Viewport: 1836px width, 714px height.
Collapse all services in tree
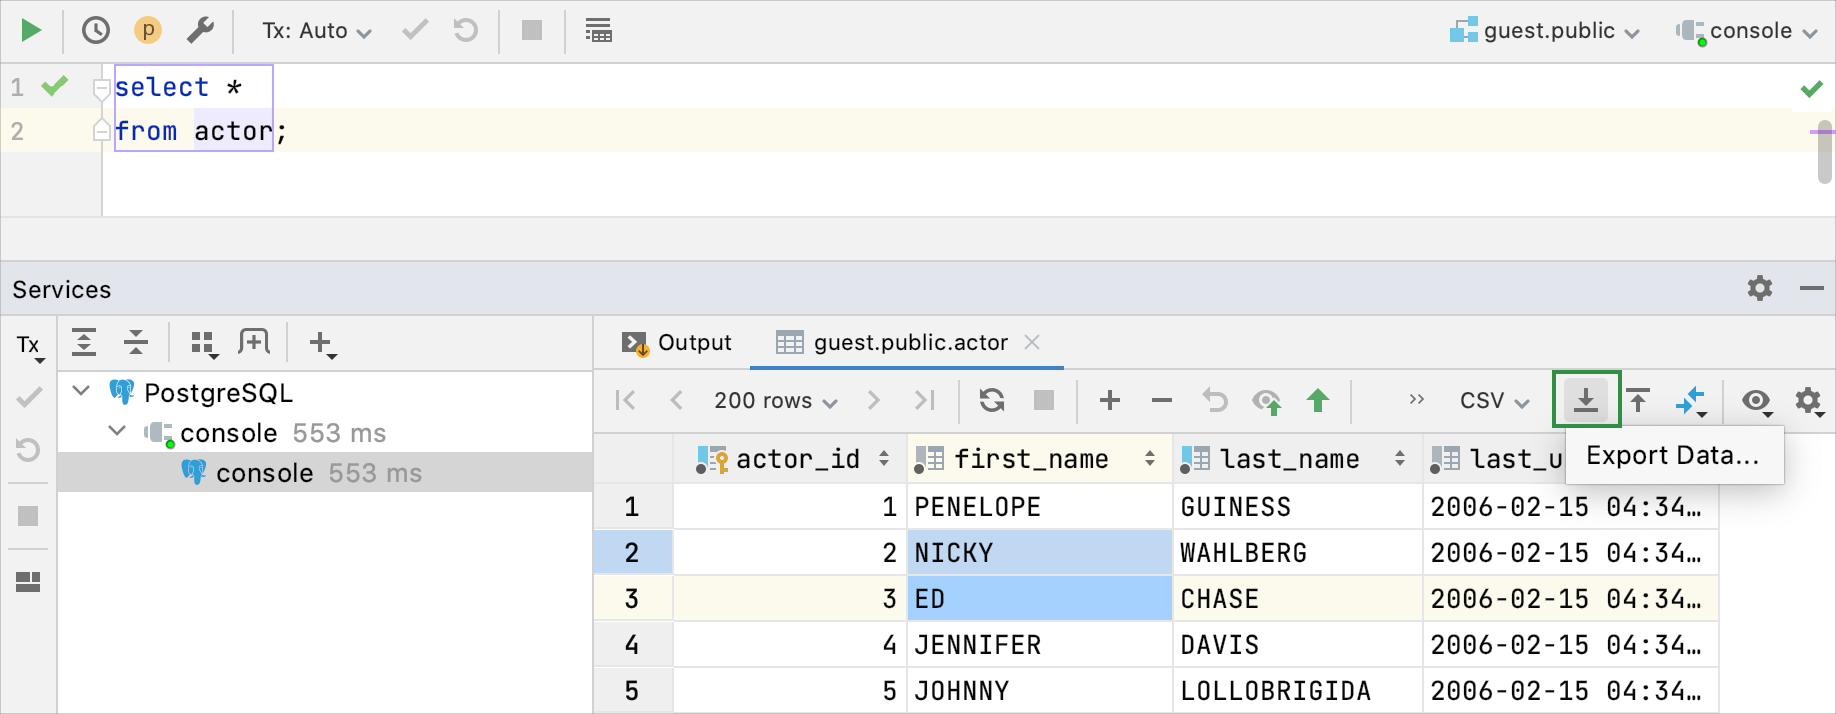click(136, 342)
